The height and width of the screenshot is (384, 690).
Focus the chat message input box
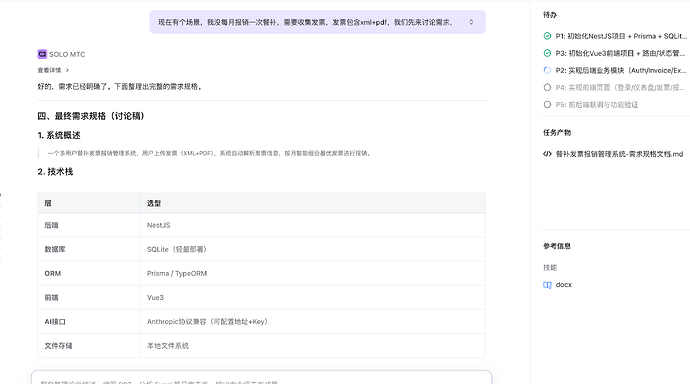click(261, 378)
